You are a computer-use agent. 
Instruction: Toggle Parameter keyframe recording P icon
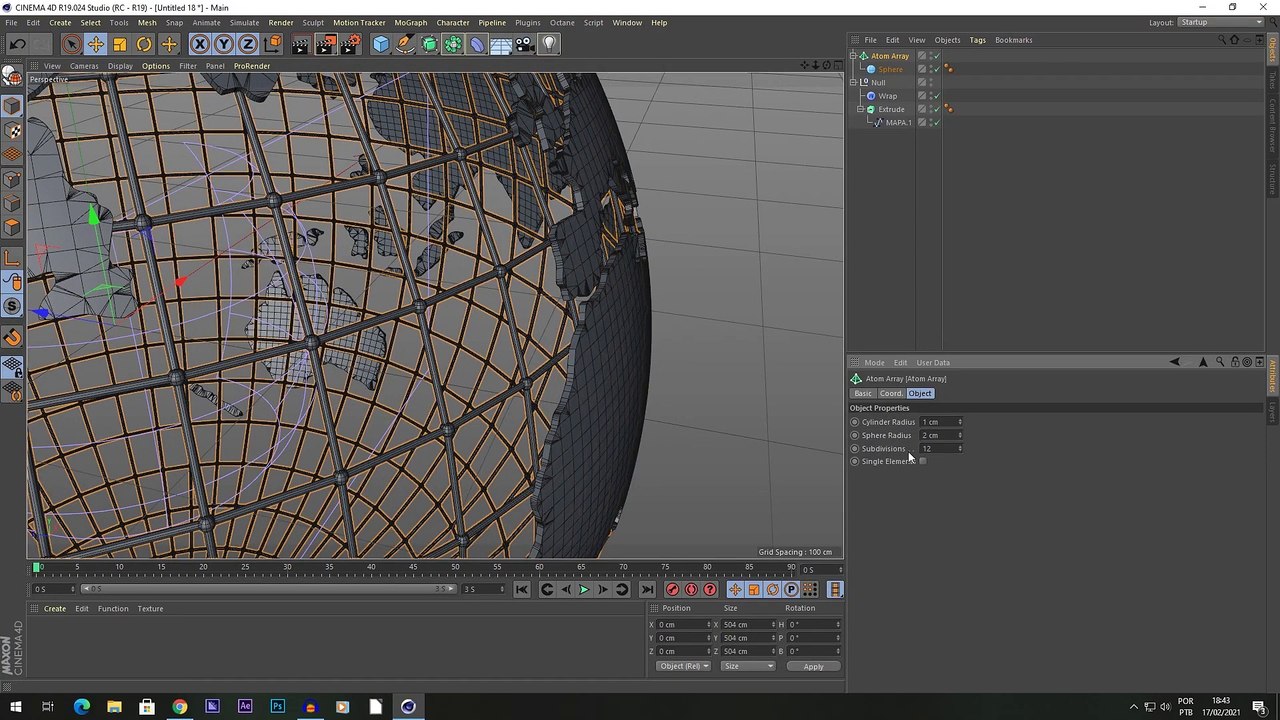point(791,590)
